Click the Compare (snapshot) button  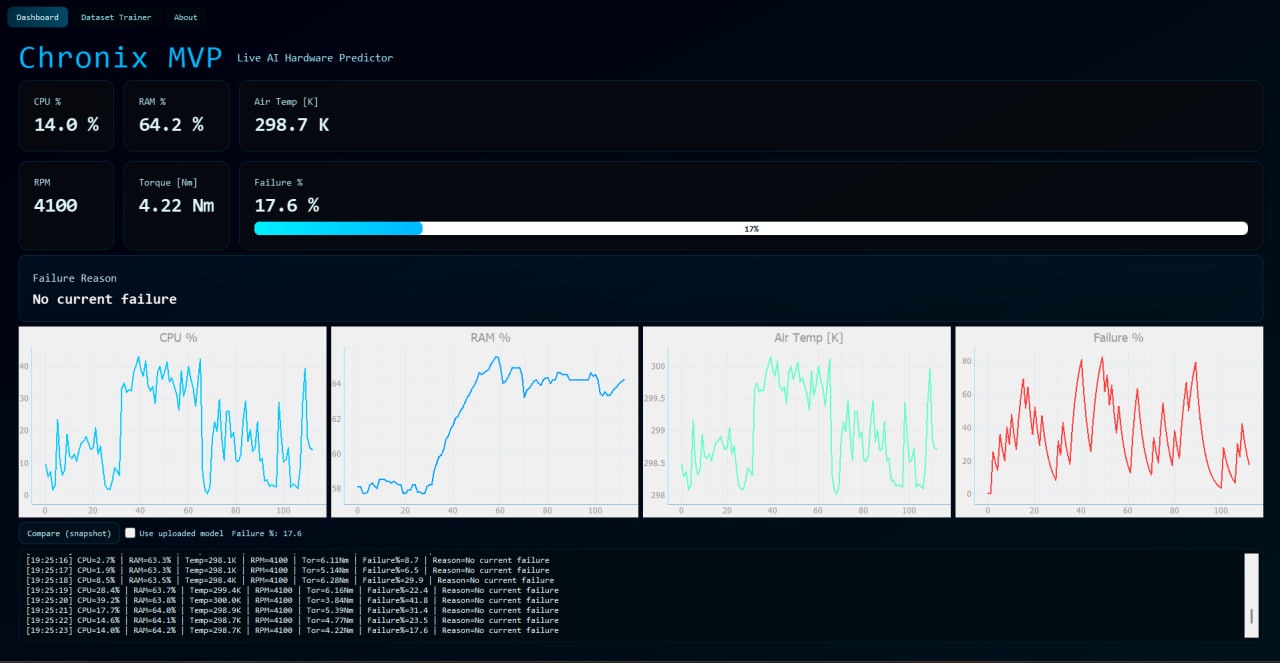(x=68, y=533)
